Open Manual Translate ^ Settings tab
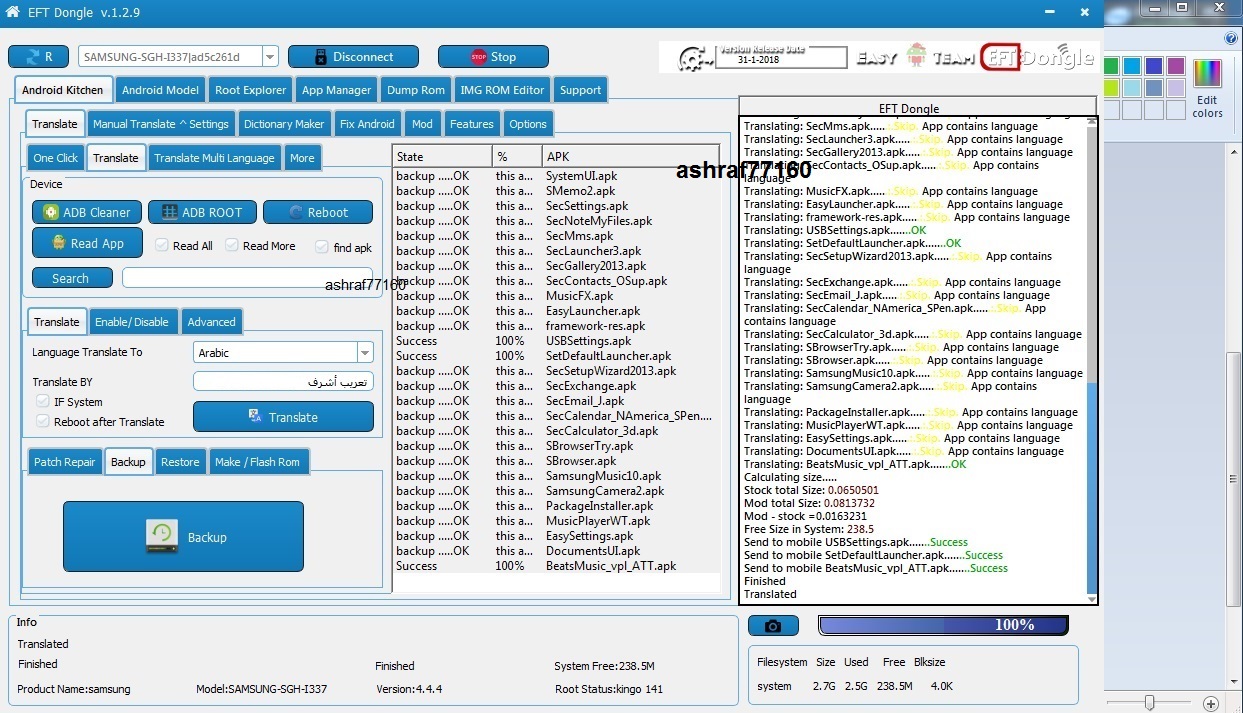 (161, 124)
